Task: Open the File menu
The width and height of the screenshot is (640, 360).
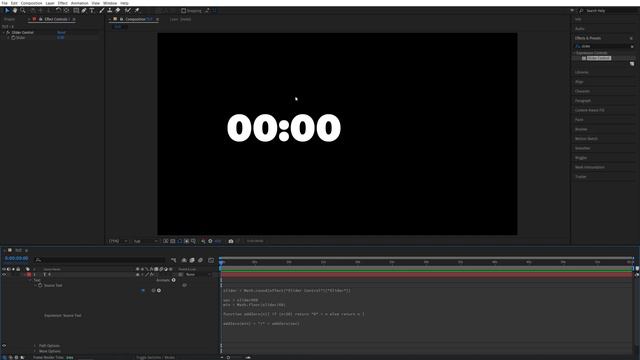Action: coord(4,3)
